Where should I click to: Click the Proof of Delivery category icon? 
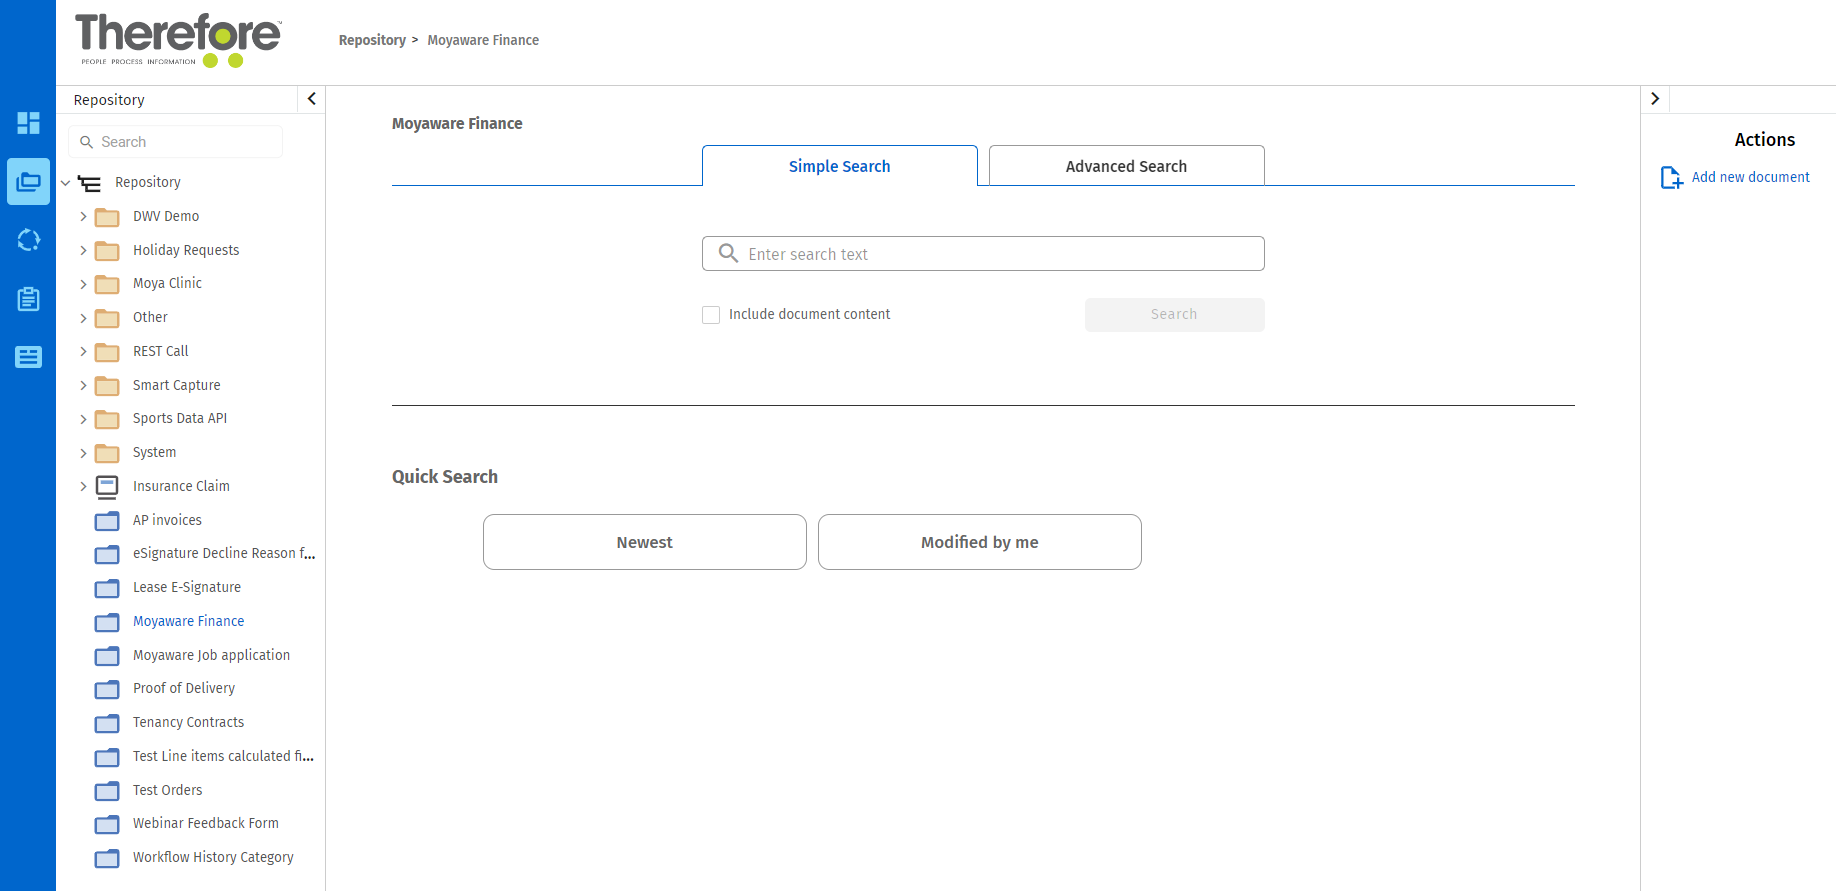(107, 689)
